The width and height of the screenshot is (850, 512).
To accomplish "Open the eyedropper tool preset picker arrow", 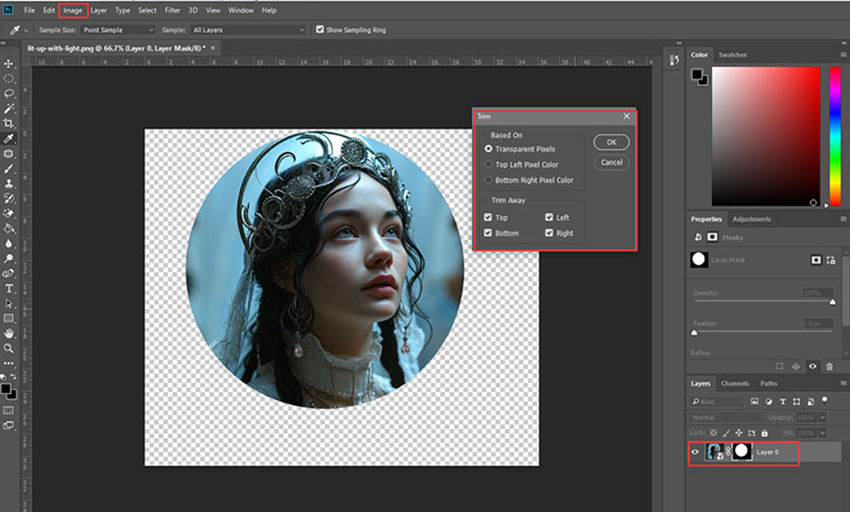I will tap(26, 30).
